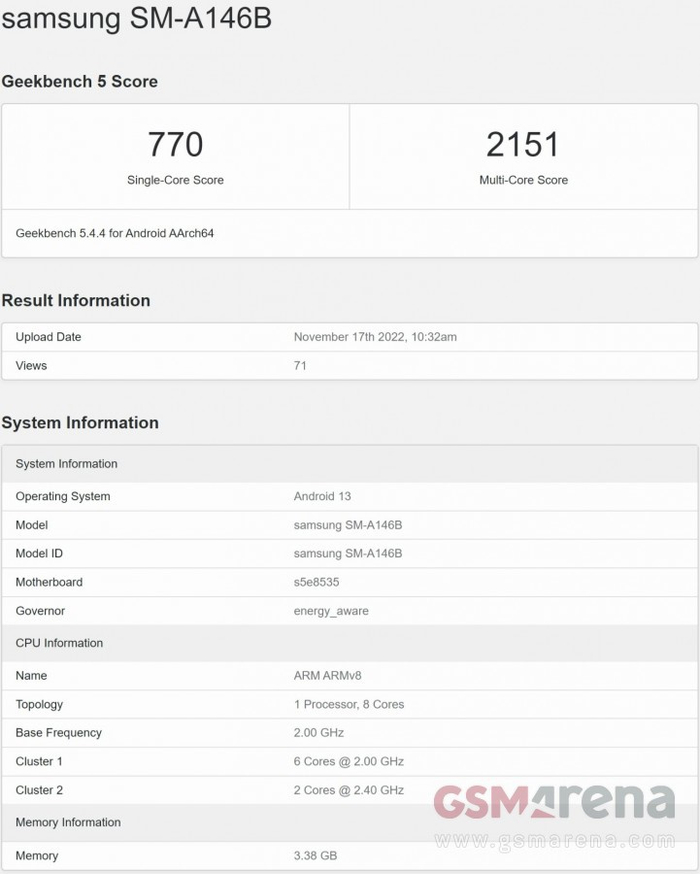700x874 pixels.
Task: Click the large System Information section heading
Action: click(80, 423)
